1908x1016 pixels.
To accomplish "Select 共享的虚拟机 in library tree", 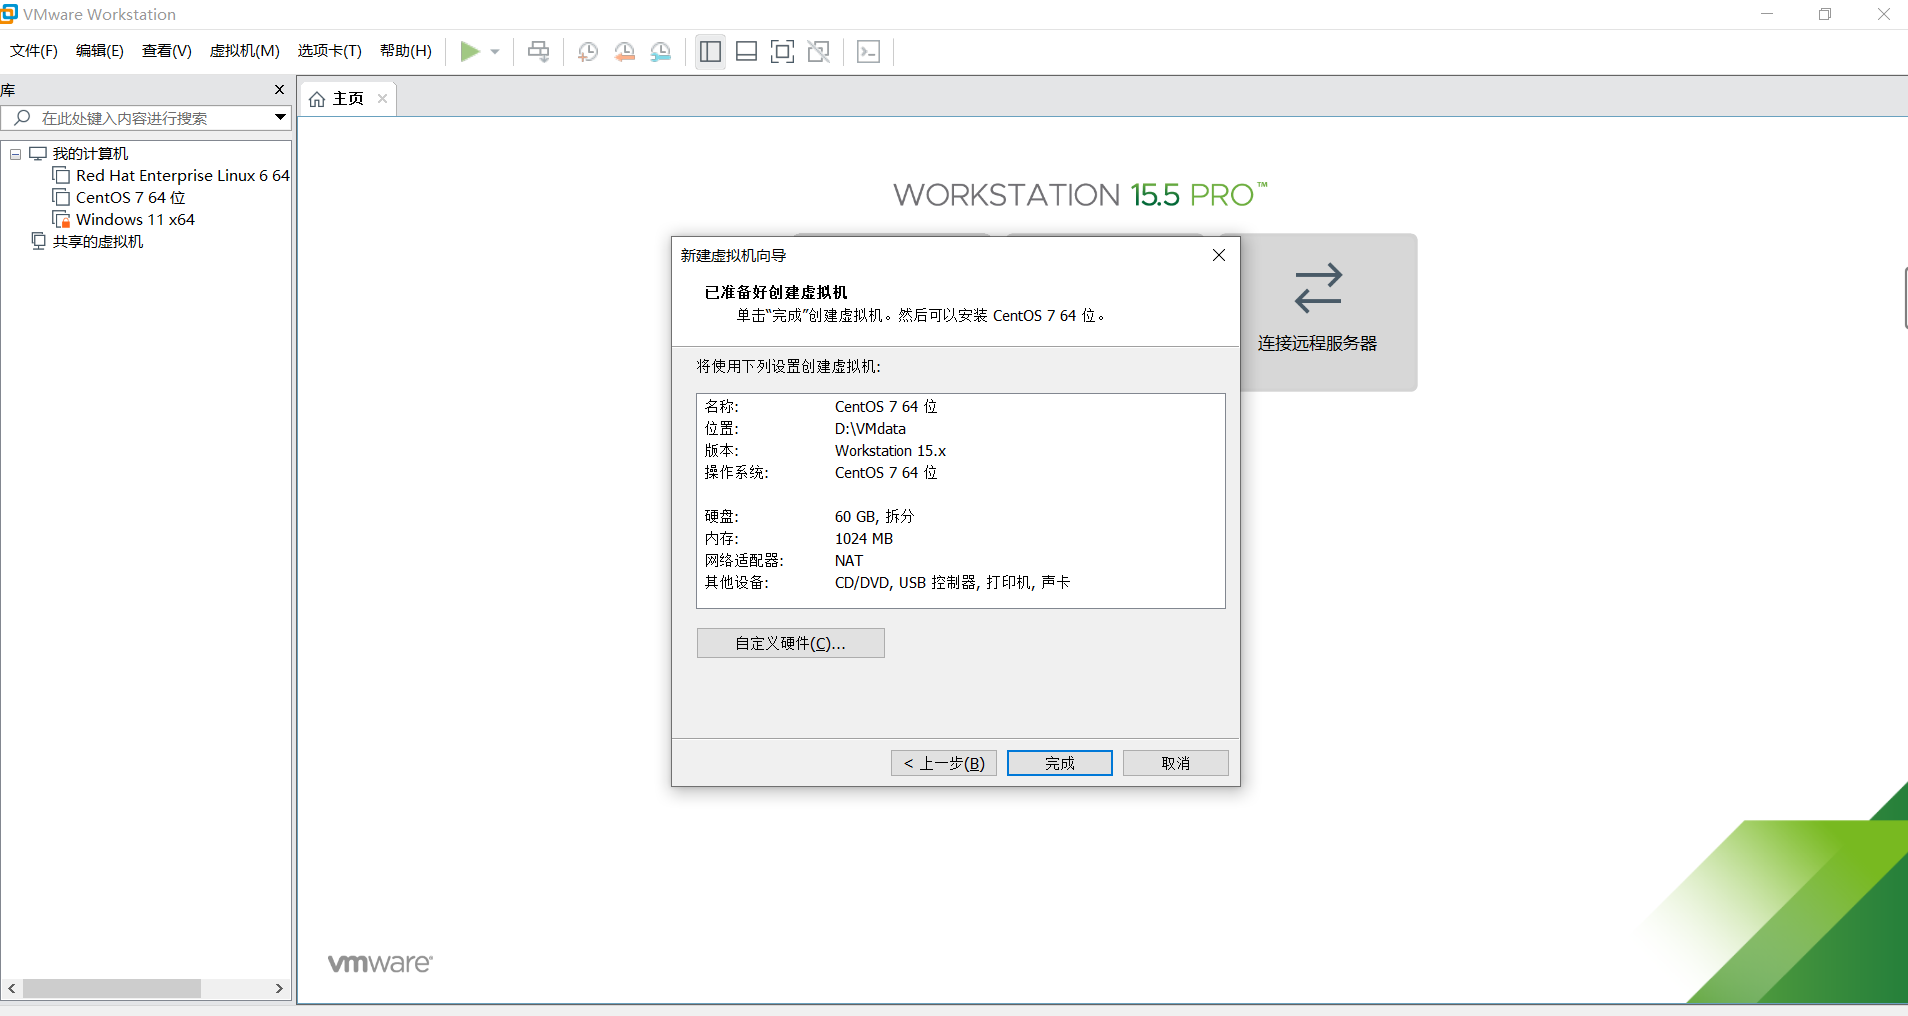I will point(98,242).
